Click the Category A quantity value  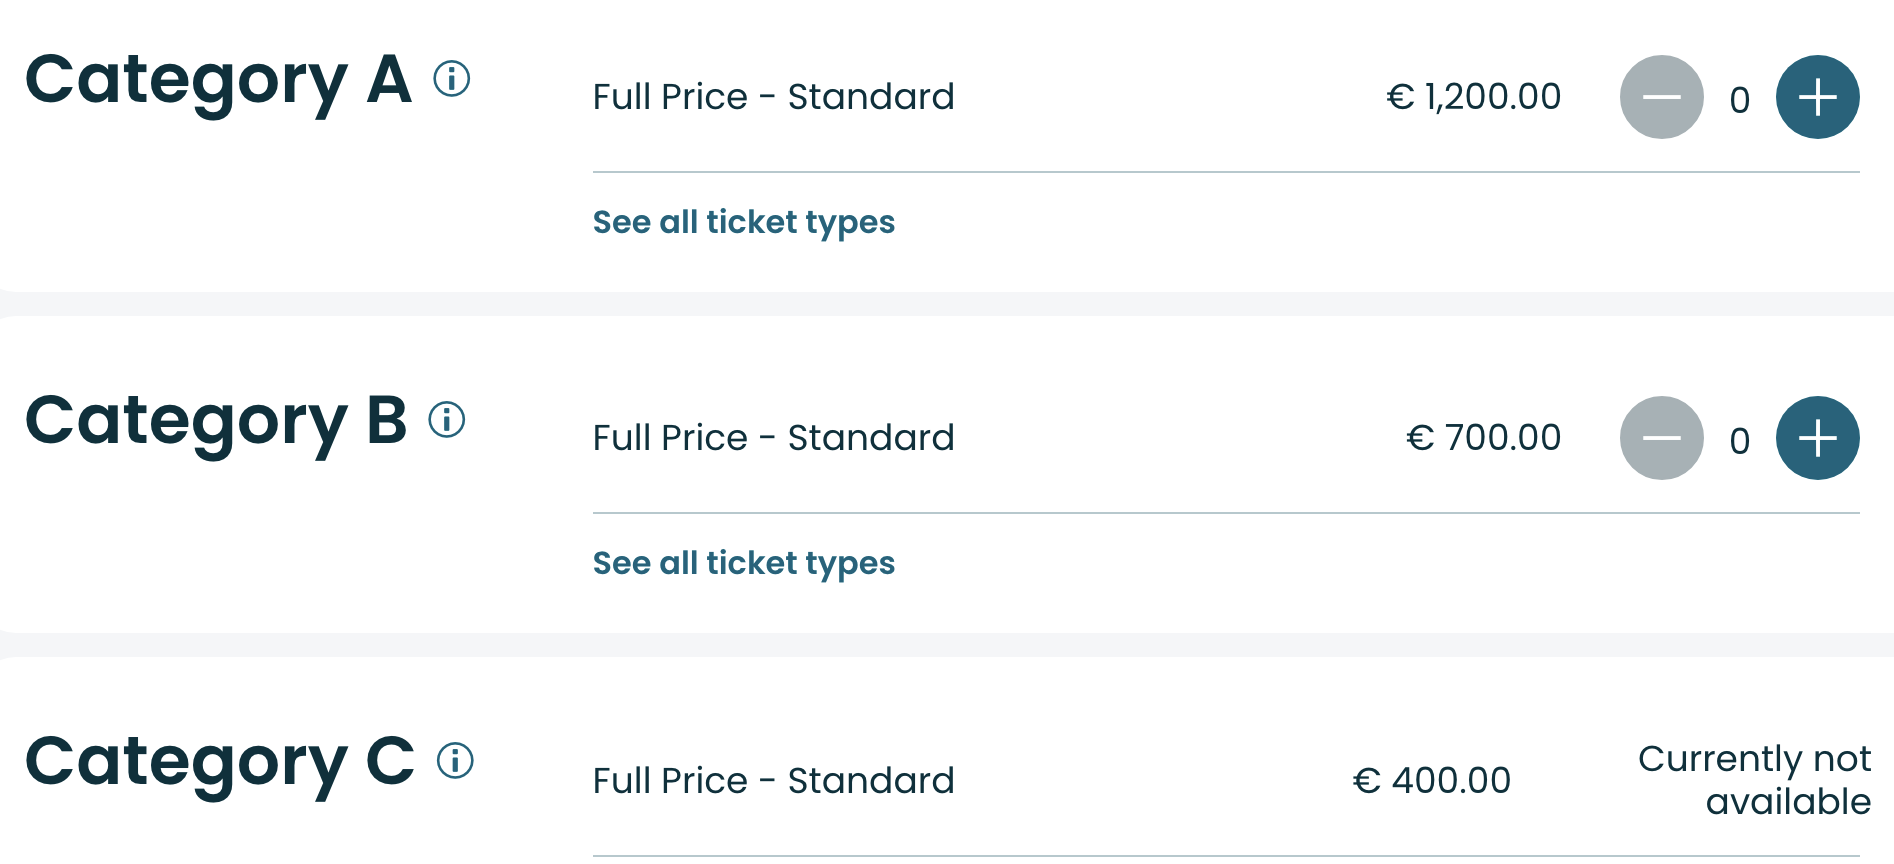[1739, 99]
